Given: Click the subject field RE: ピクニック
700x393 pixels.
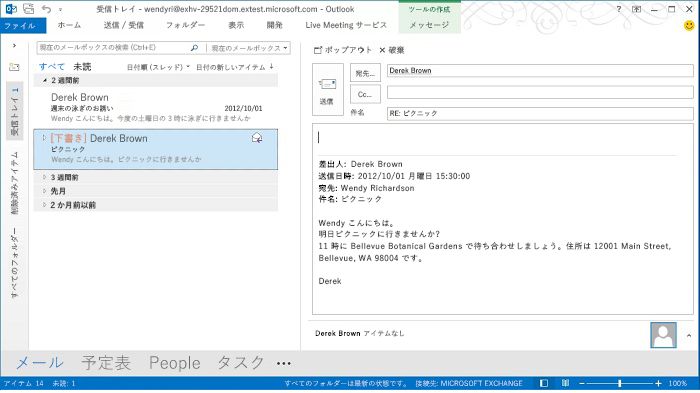Looking at the screenshot, I should tap(540, 113).
